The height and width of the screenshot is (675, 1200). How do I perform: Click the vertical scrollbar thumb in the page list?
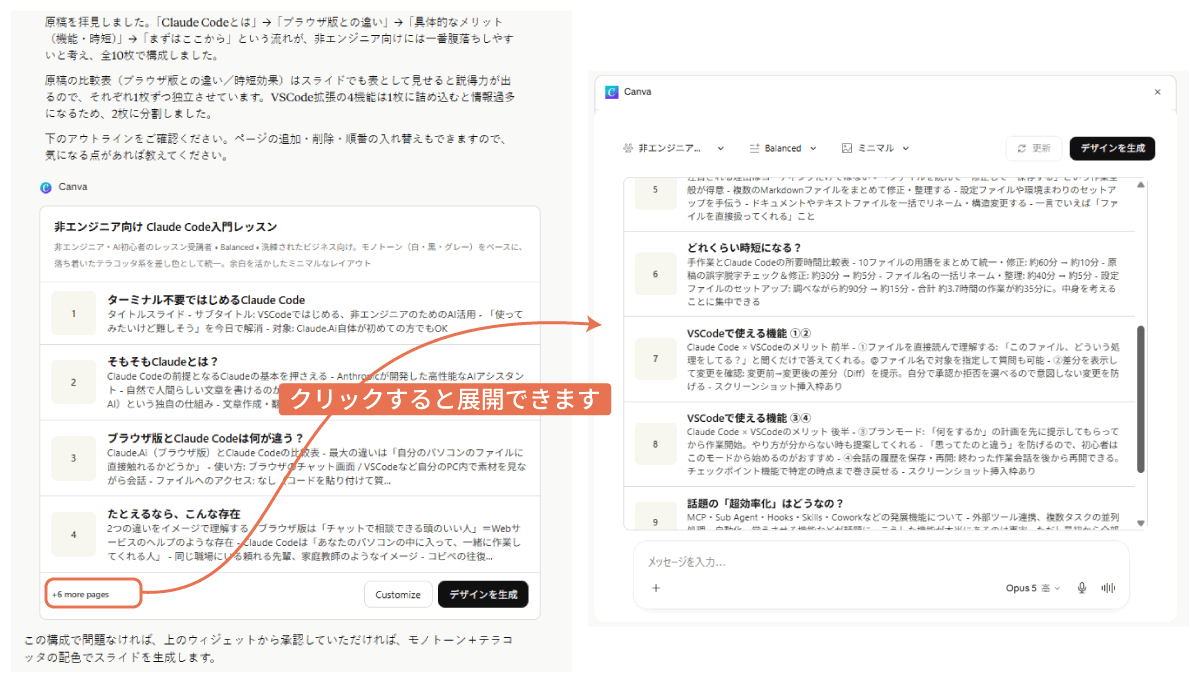pyautogui.click(x=1141, y=400)
